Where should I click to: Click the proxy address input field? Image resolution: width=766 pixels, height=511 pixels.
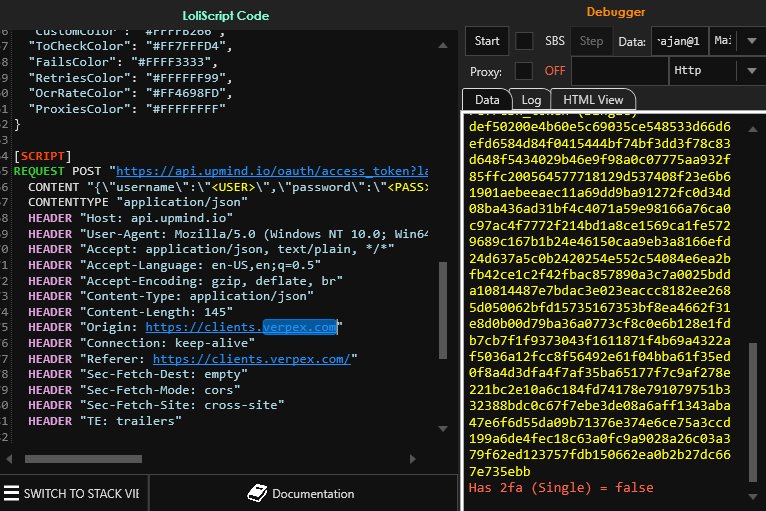[619, 71]
